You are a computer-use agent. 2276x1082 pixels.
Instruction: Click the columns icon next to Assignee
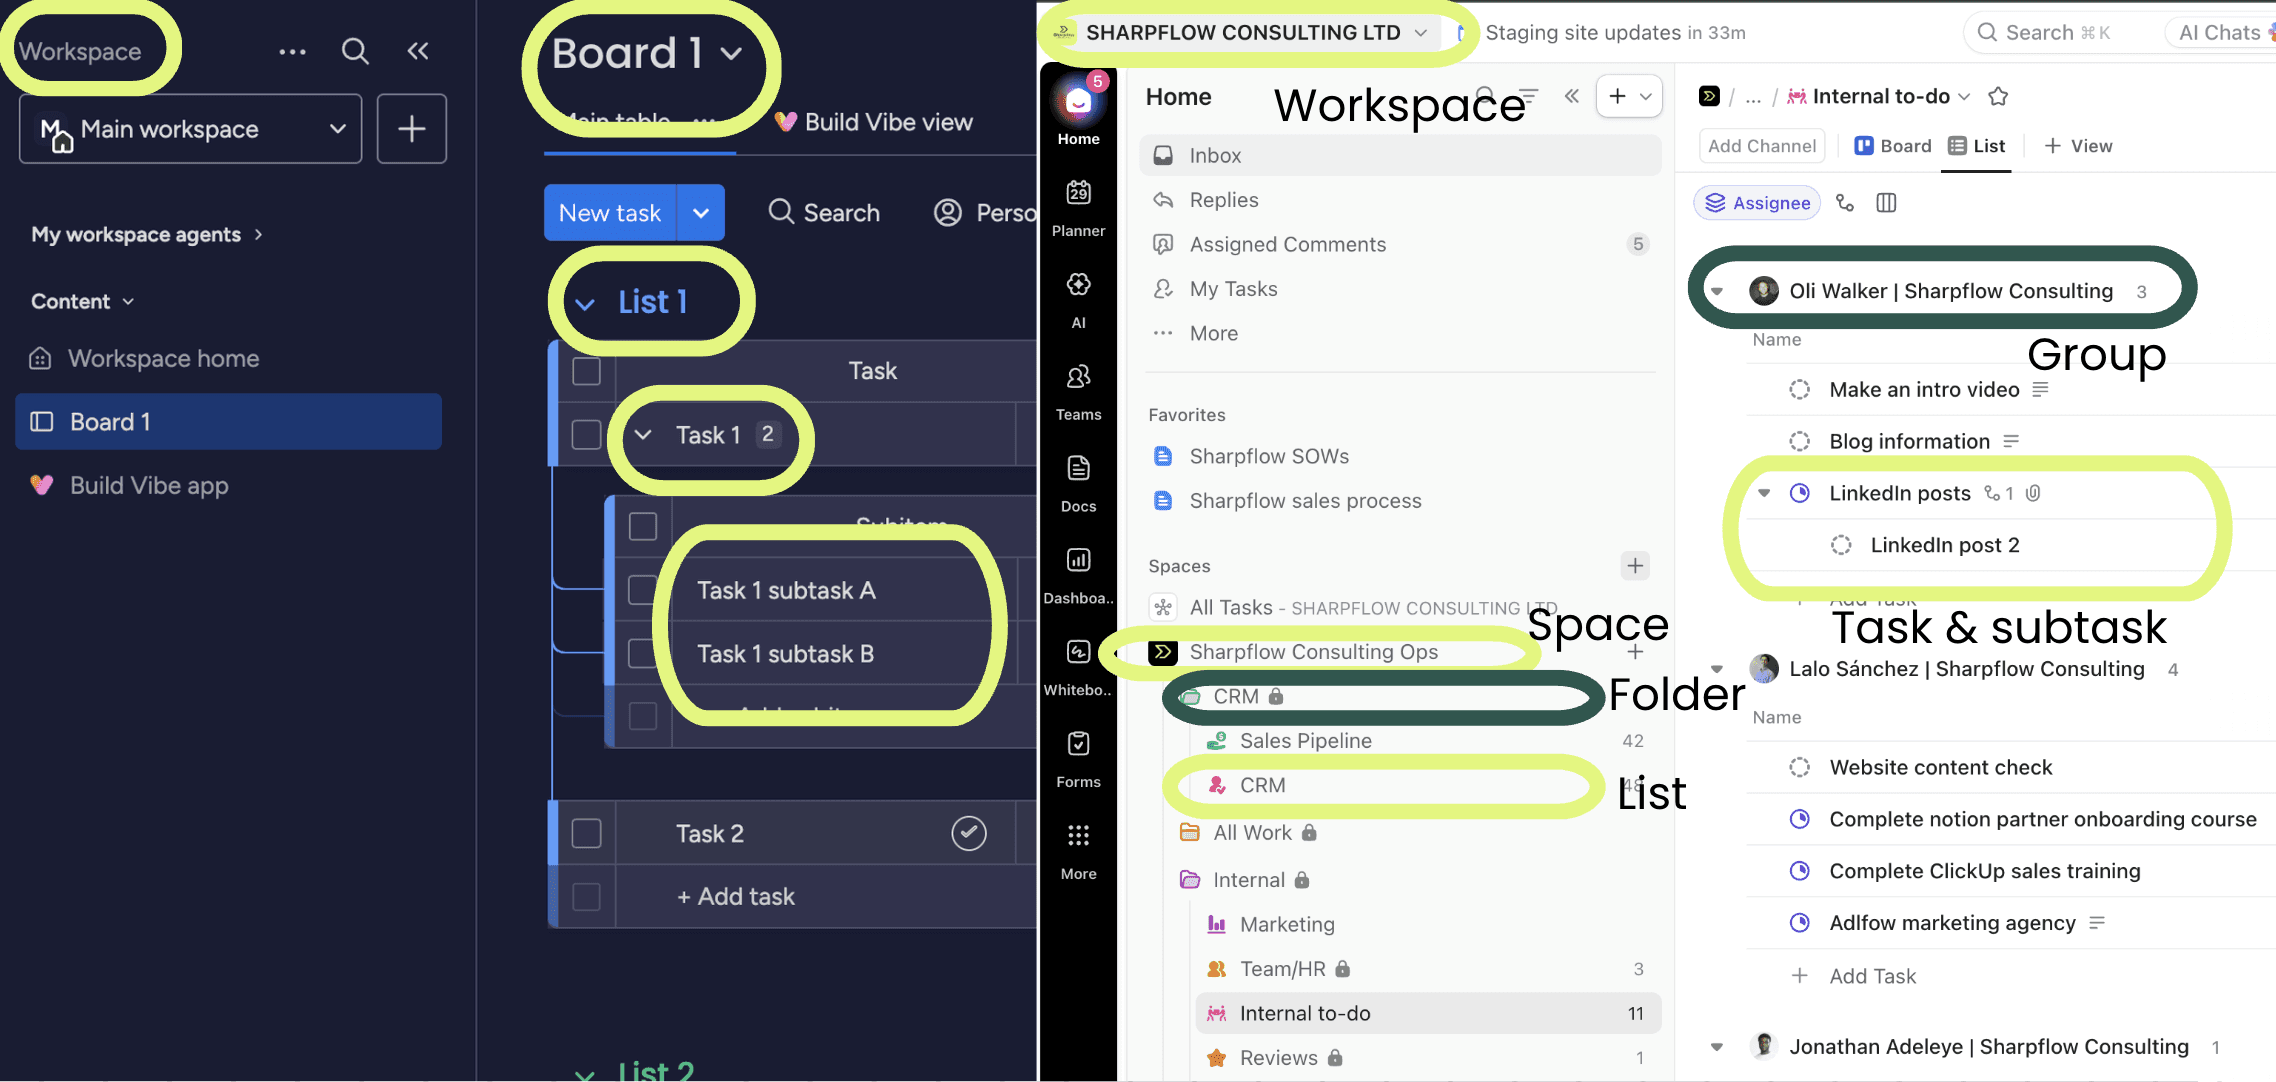click(1886, 203)
